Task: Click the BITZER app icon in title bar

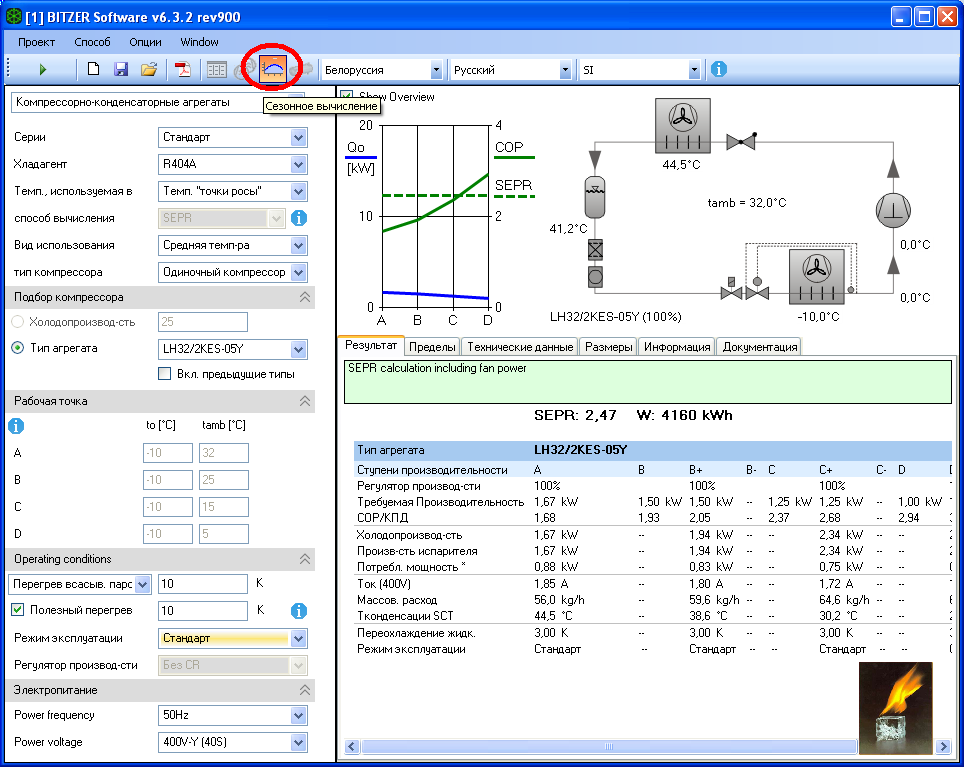Action: click(x=14, y=17)
